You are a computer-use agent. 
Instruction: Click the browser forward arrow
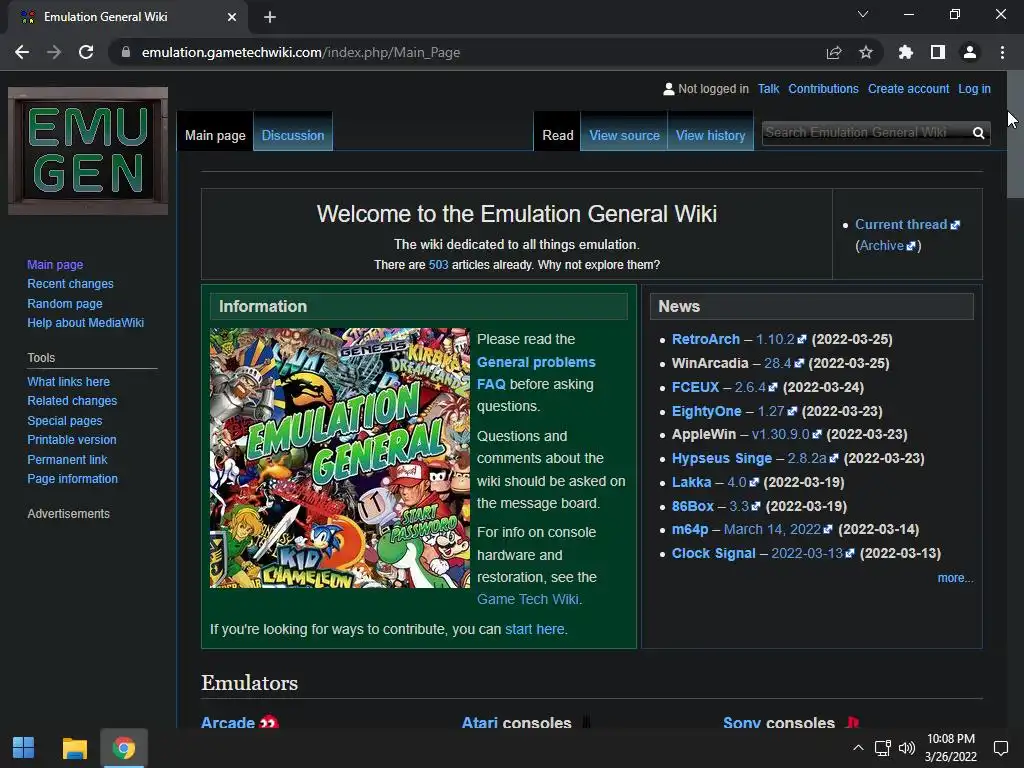point(54,52)
